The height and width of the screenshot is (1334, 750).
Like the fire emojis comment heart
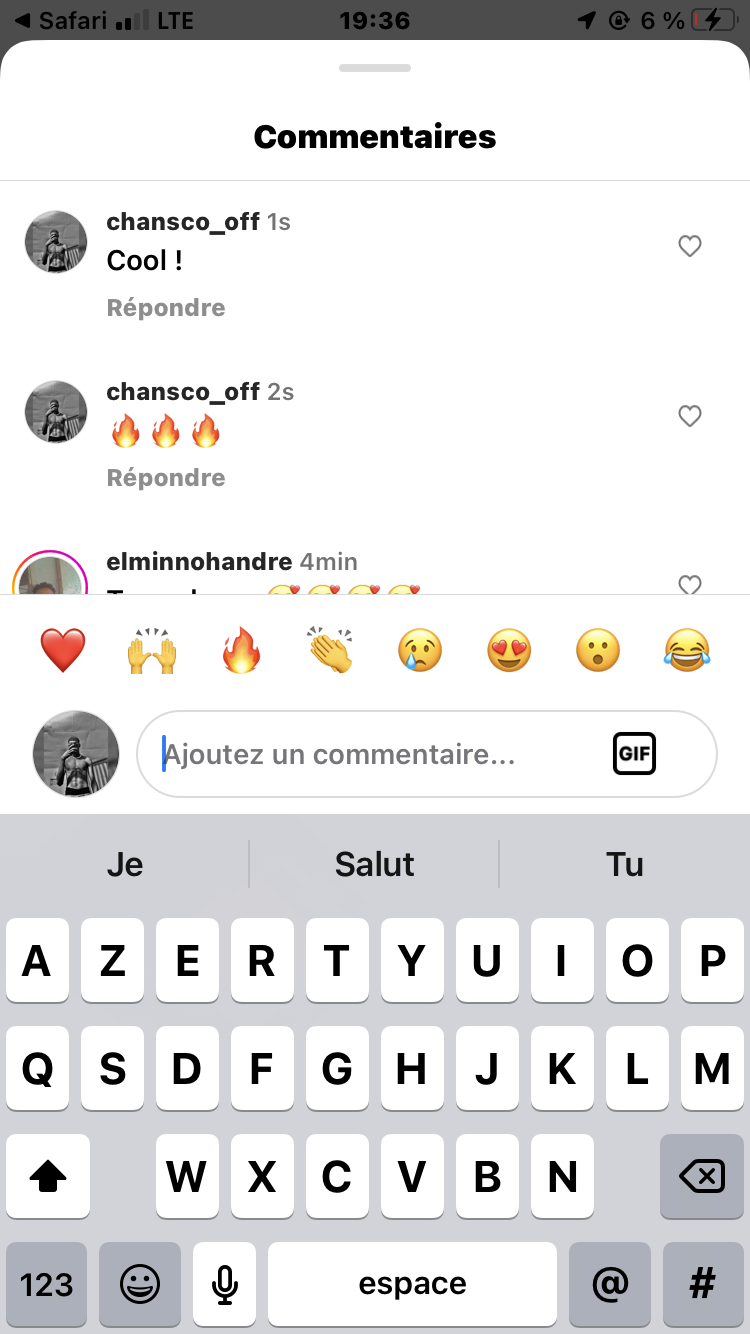(690, 416)
